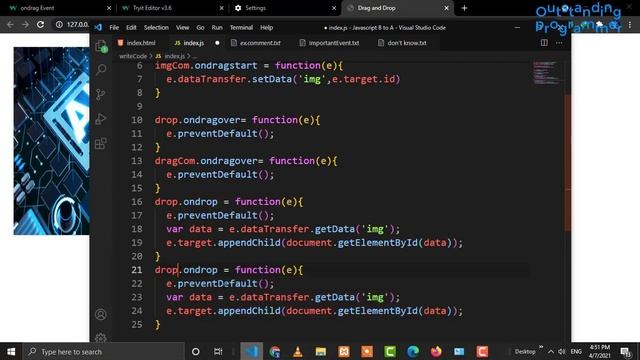The width and height of the screenshot is (640, 360).
Task: Open Task View on the taskbar
Action: tap(218, 351)
